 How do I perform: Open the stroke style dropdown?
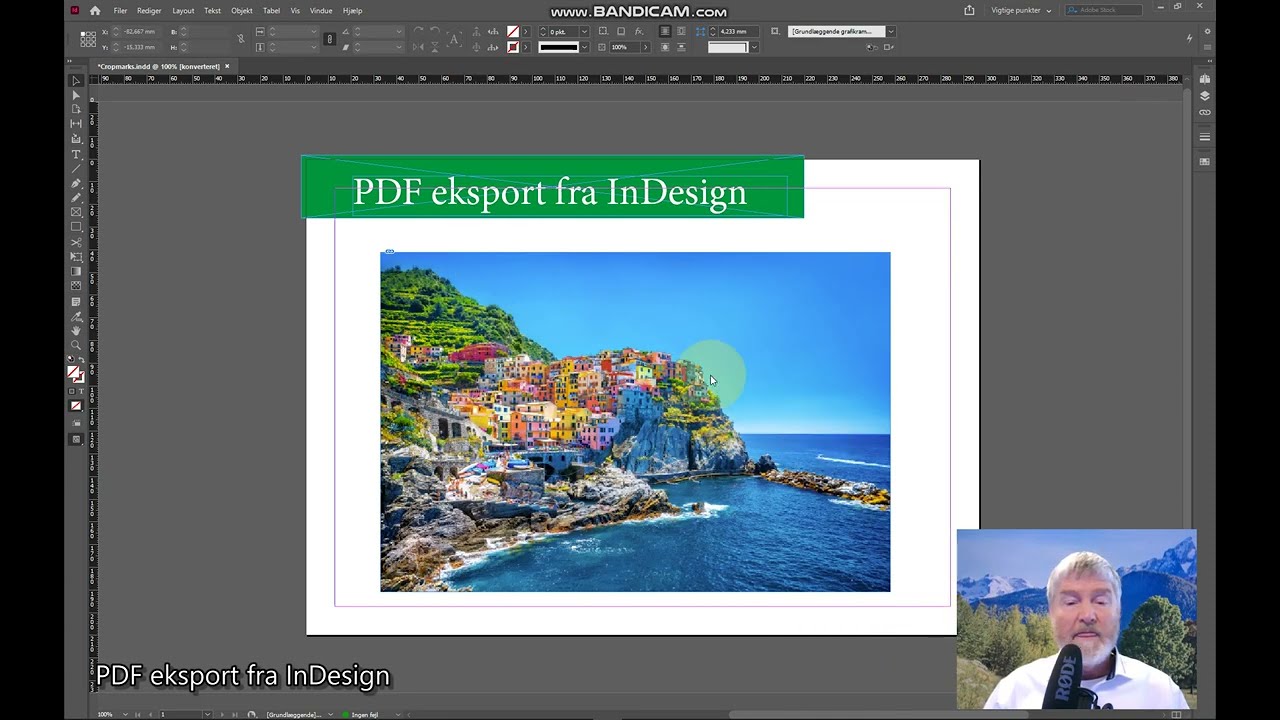(585, 47)
